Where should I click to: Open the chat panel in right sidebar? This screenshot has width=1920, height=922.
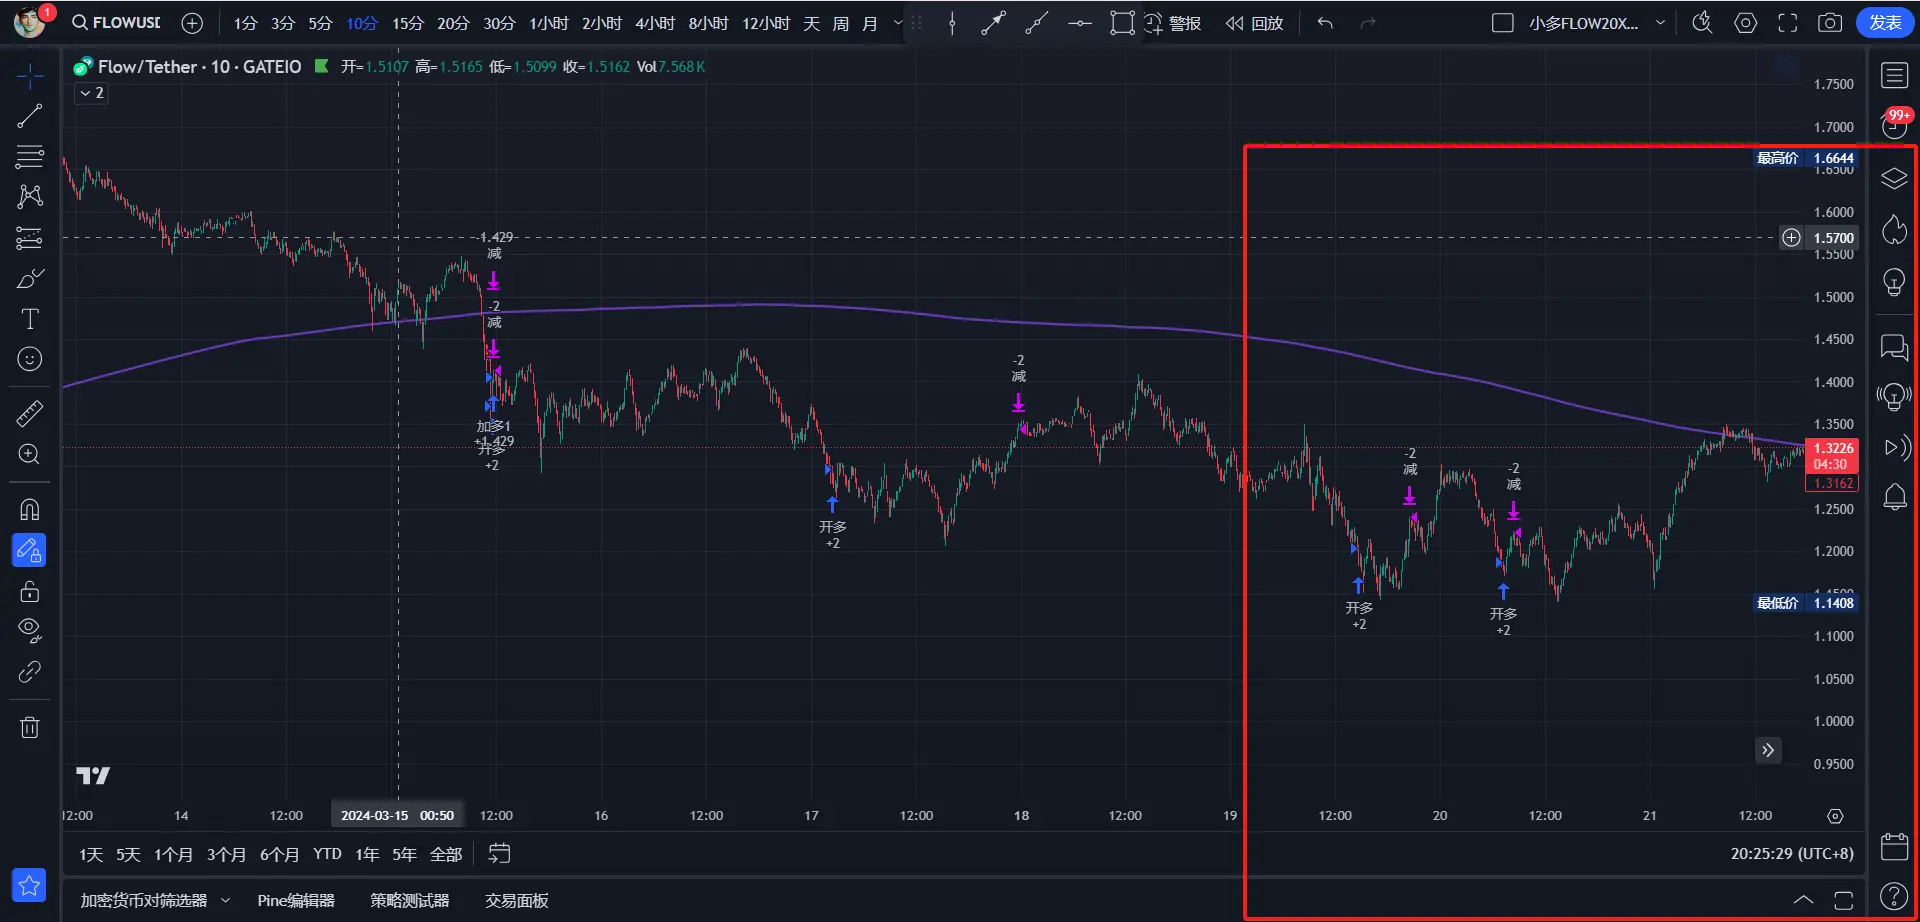(x=1894, y=347)
